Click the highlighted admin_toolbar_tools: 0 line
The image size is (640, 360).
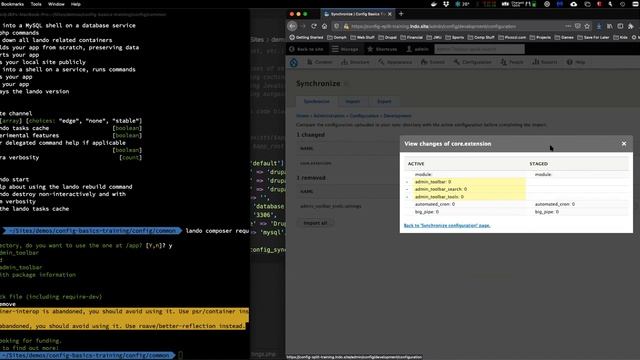(x=469, y=196)
